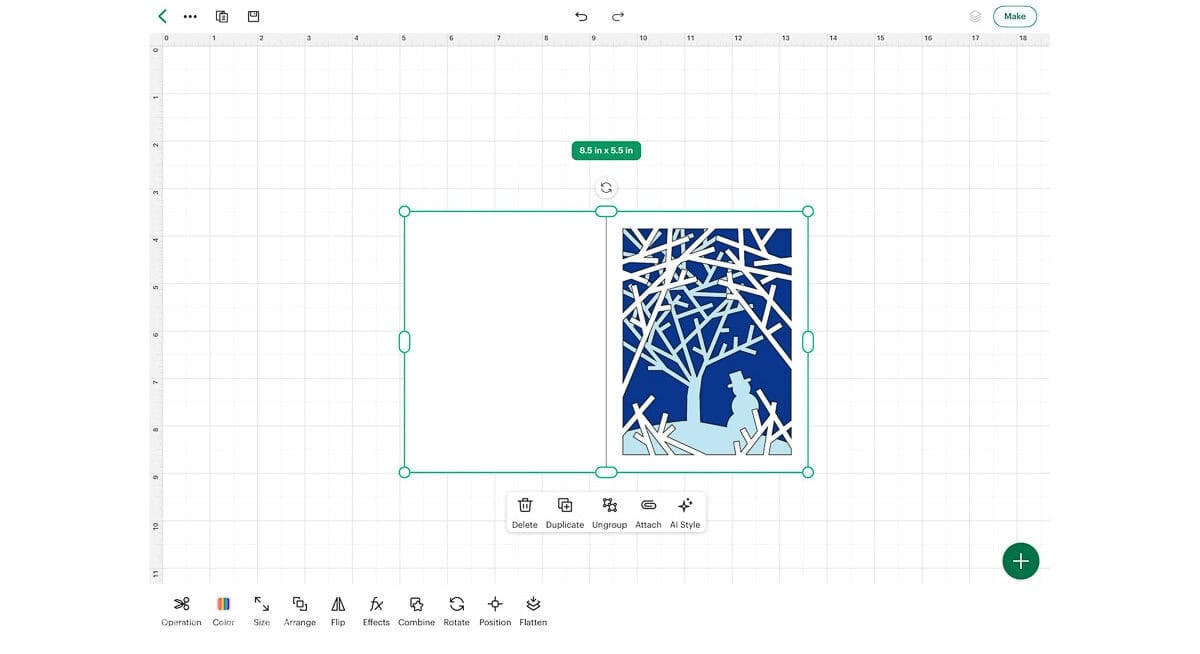Open the Size tool
The height and width of the screenshot is (654, 1200).
click(x=261, y=611)
